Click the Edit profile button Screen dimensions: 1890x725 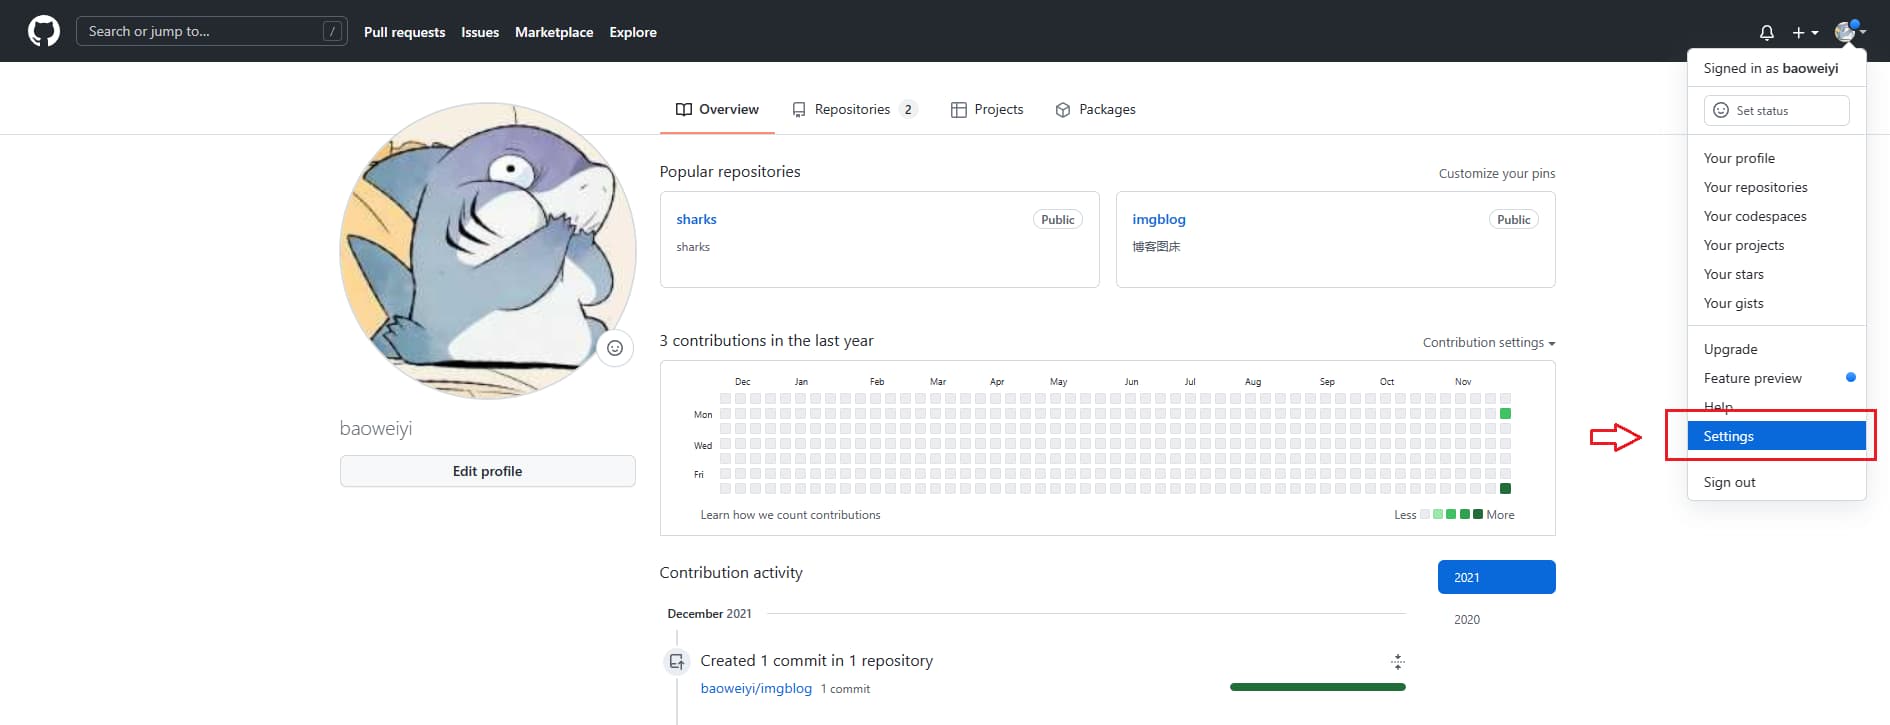tap(487, 471)
